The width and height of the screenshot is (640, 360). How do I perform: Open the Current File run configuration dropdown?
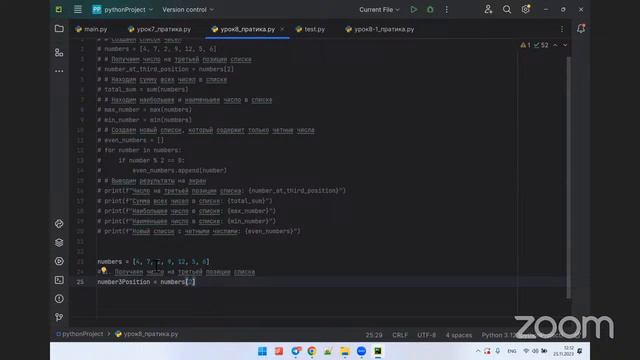point(379,9)
